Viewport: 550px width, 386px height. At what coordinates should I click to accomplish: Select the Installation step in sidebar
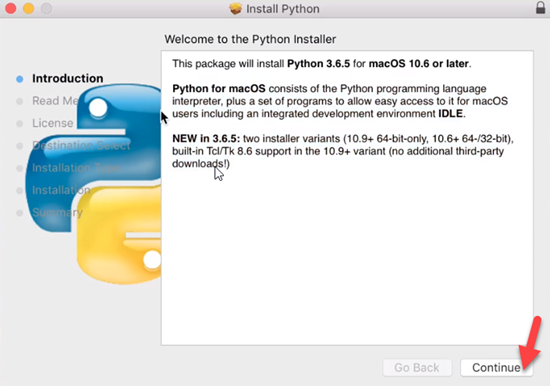(61, 190)
